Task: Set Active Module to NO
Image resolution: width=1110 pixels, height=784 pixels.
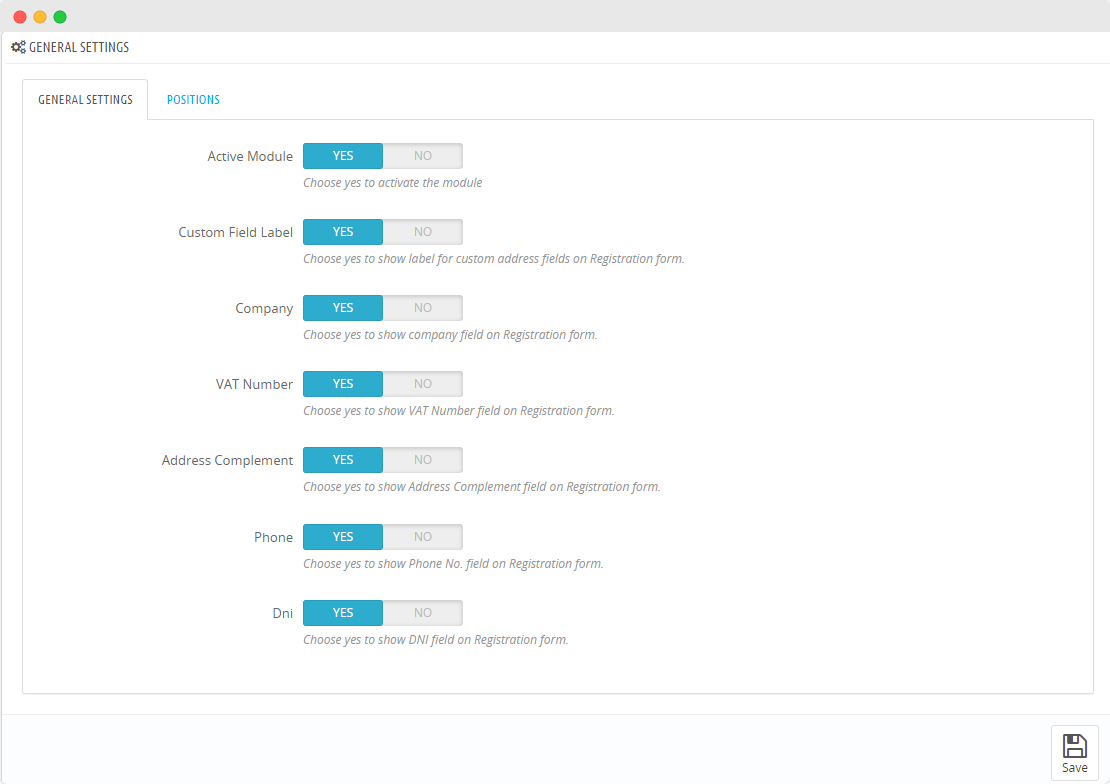Action: pyautogui.click(x=423, y=156)
